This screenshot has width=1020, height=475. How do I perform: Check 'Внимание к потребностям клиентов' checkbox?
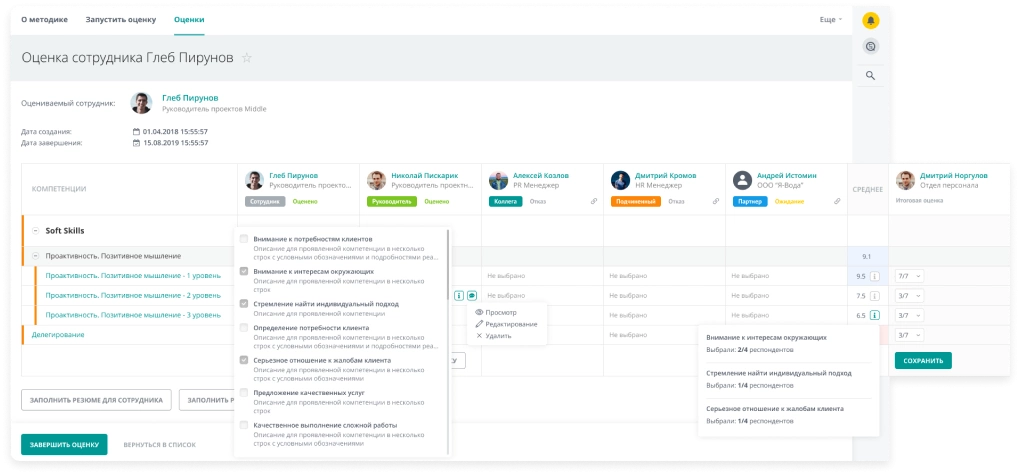pyautogui.click(x=244, y=239)
